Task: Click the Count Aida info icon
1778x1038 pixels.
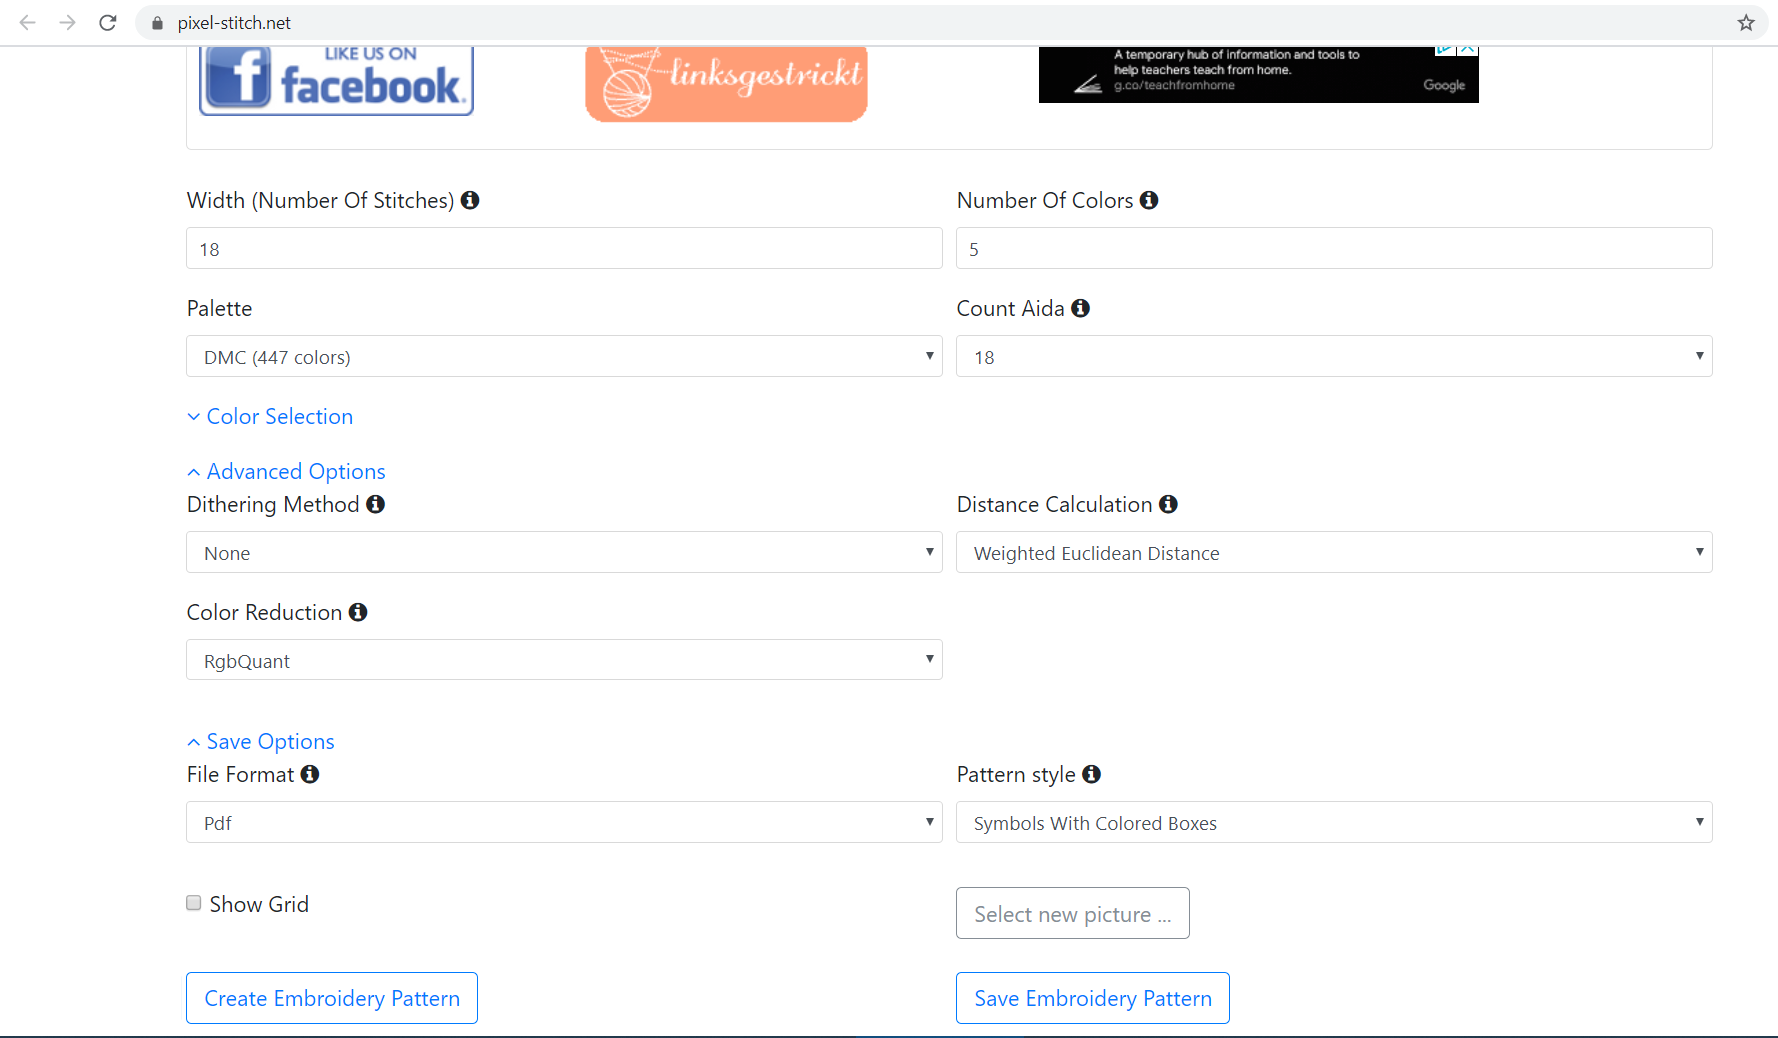Action: pyautogui.click(x=1080, y=308)
